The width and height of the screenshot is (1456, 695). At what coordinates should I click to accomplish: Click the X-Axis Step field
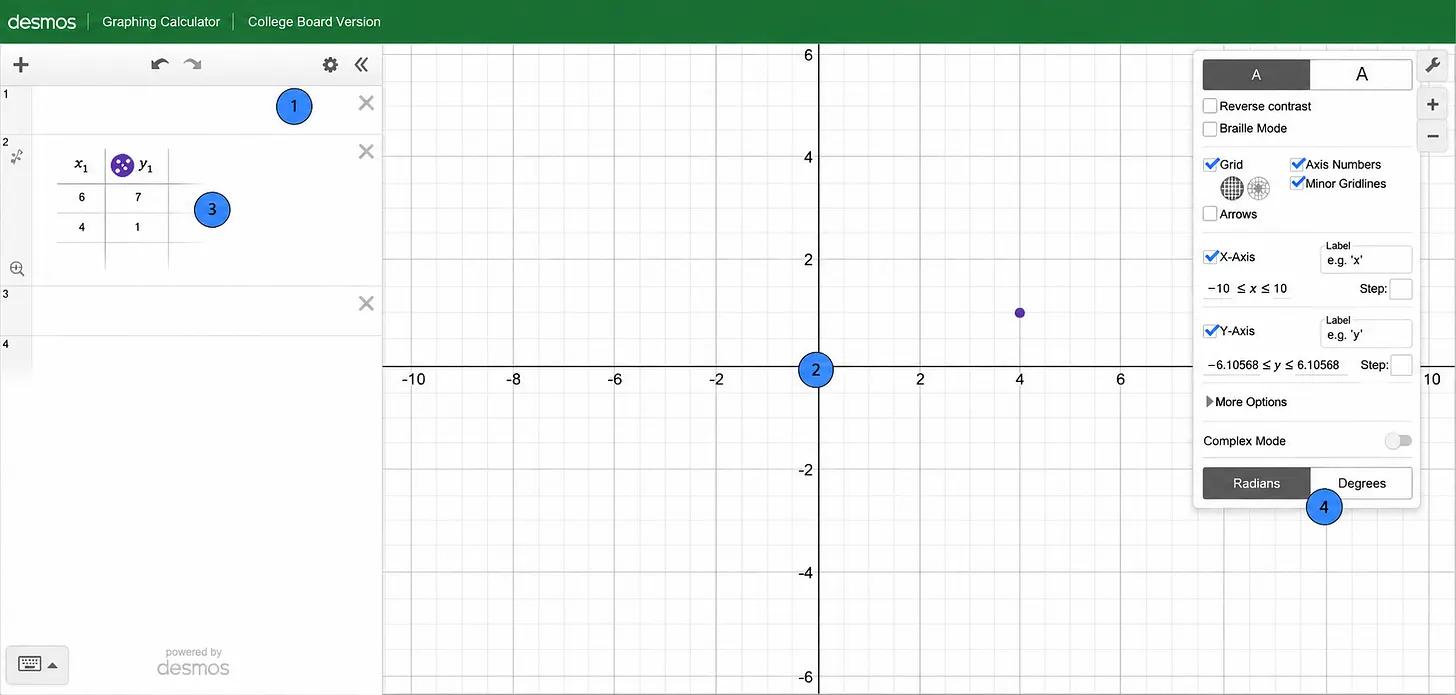click(x=1401, y=289)
